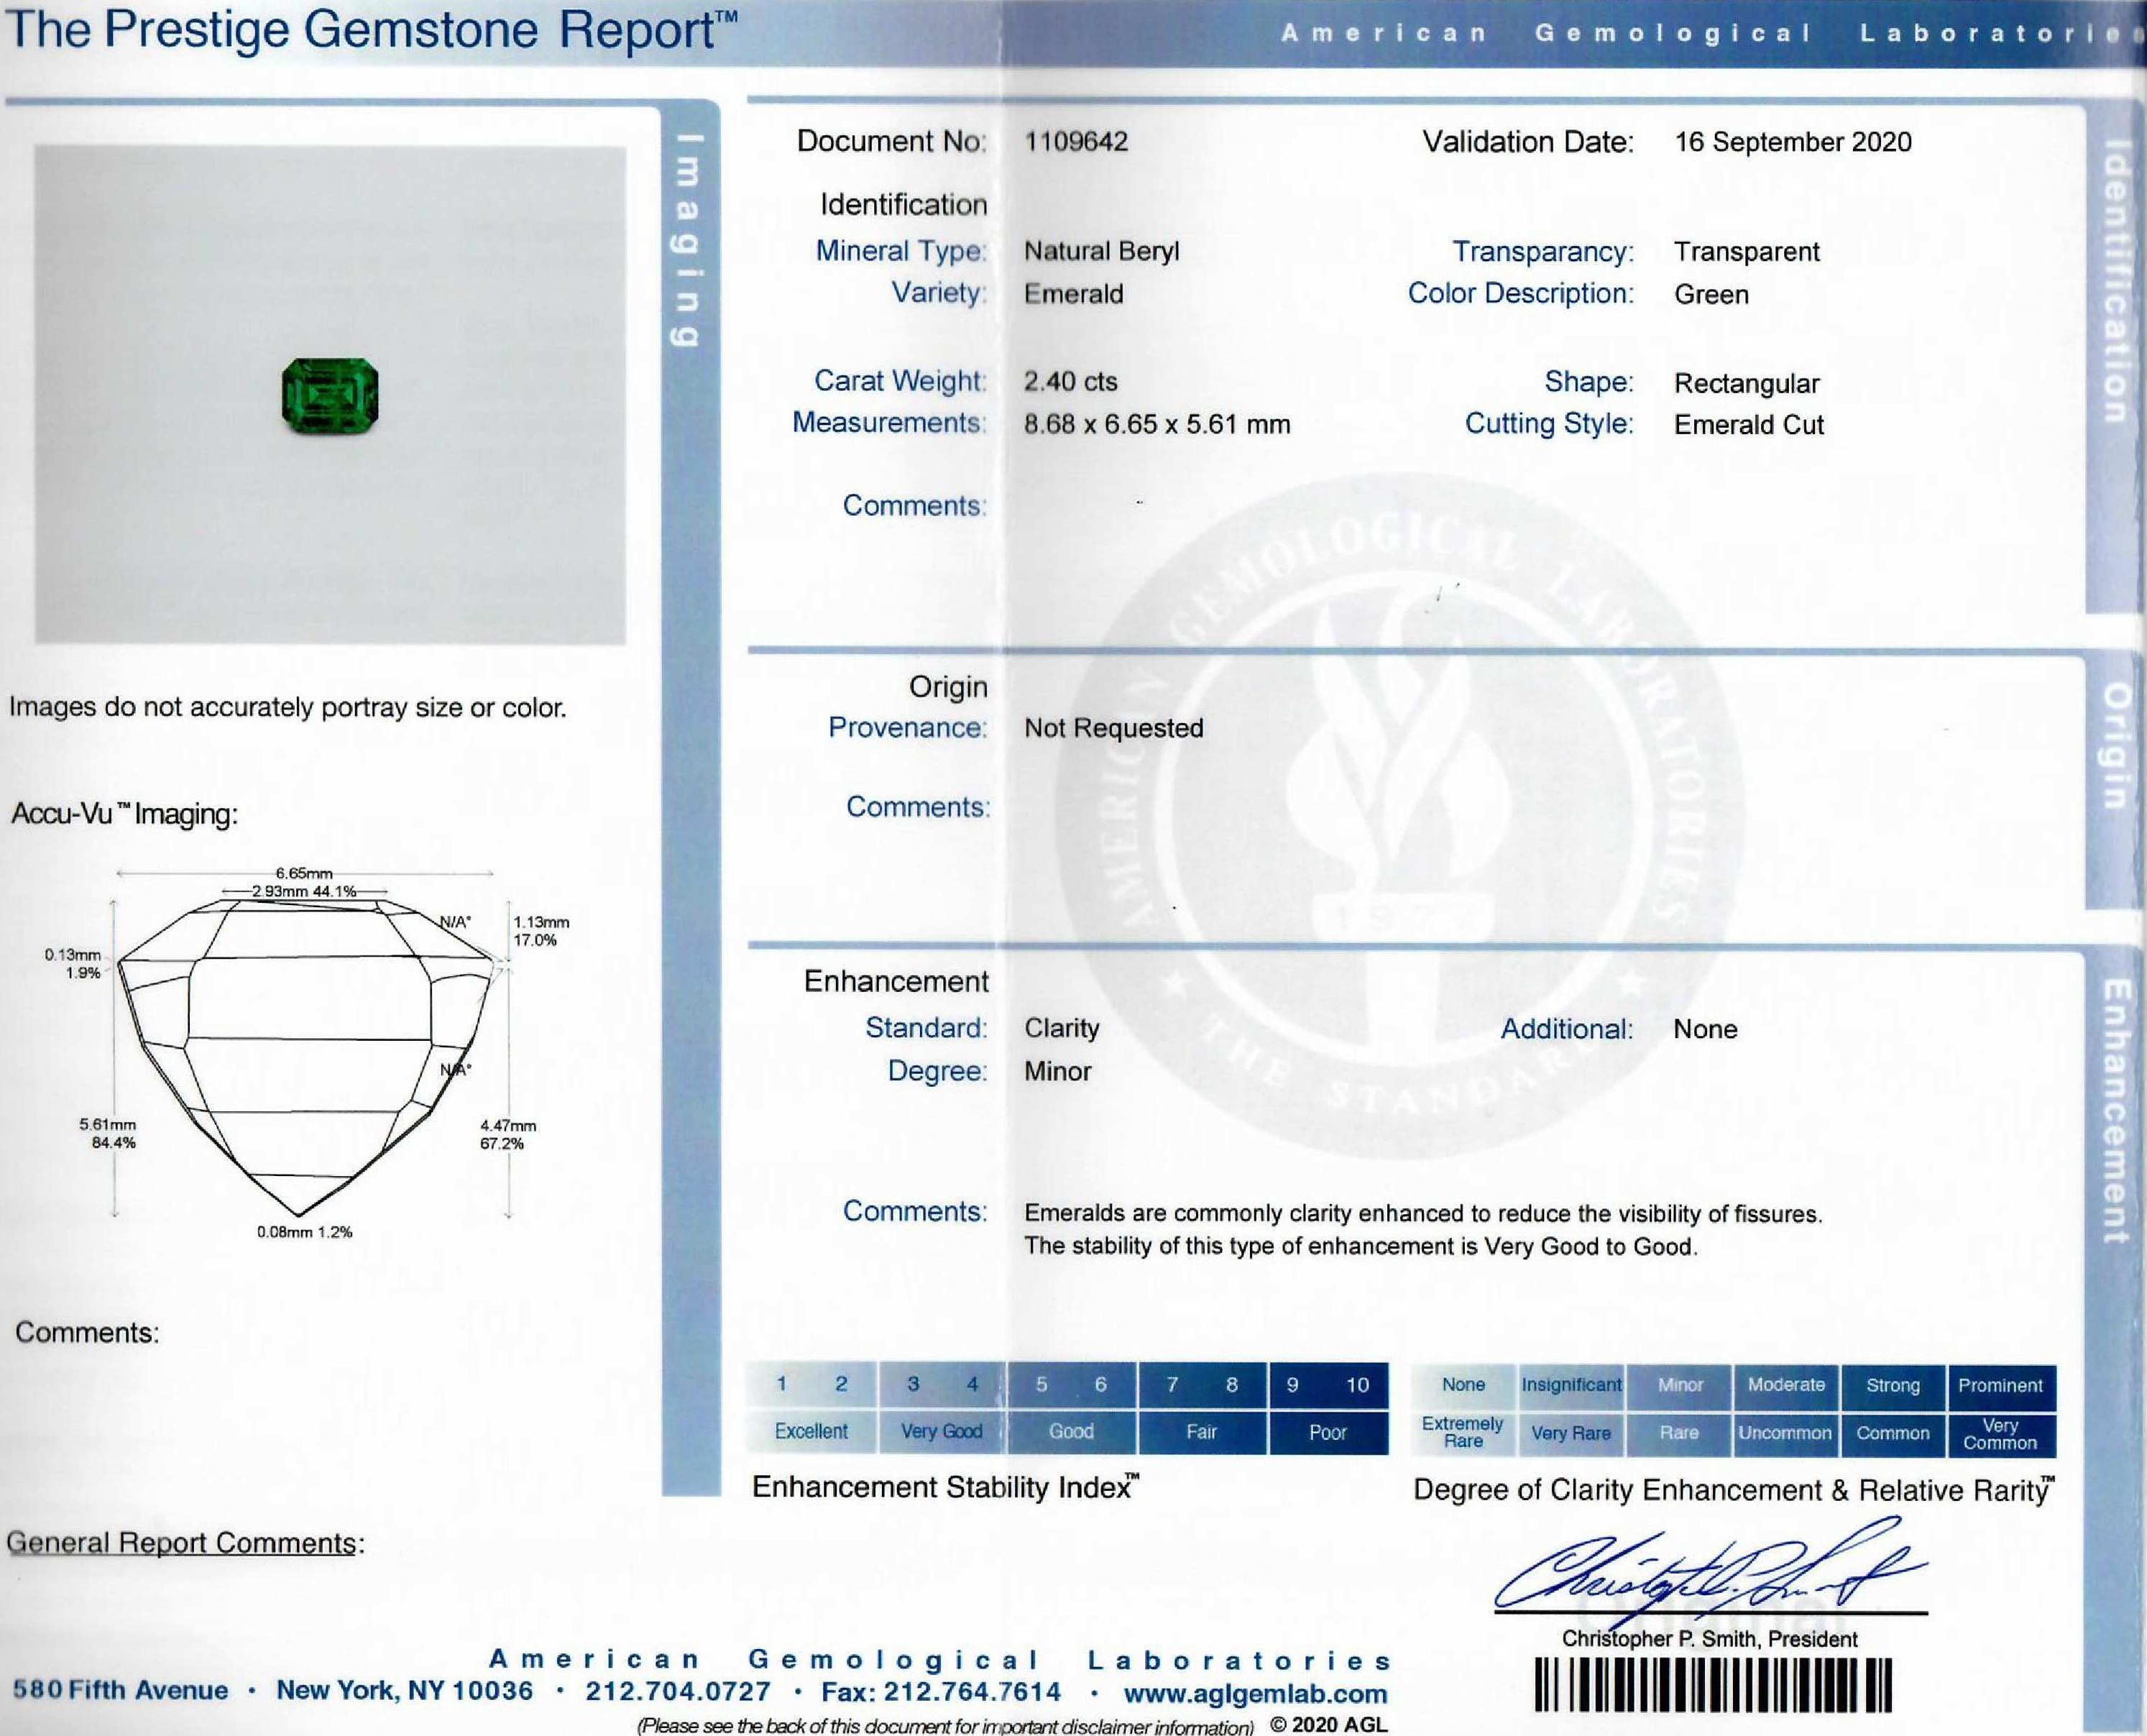Click the 'Minor' clarity enhancement scale cell
The height and width of the screenshot is (1736, 2147).
1679,1385
